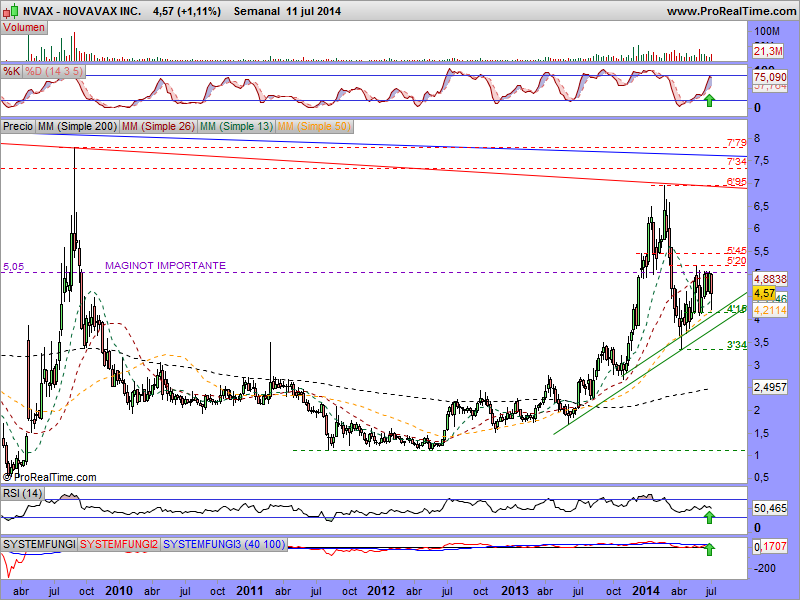Click the 4,57 (+1,11%) quote text
800x600 pixels.
pyautogui.click(x=187, y=11)
